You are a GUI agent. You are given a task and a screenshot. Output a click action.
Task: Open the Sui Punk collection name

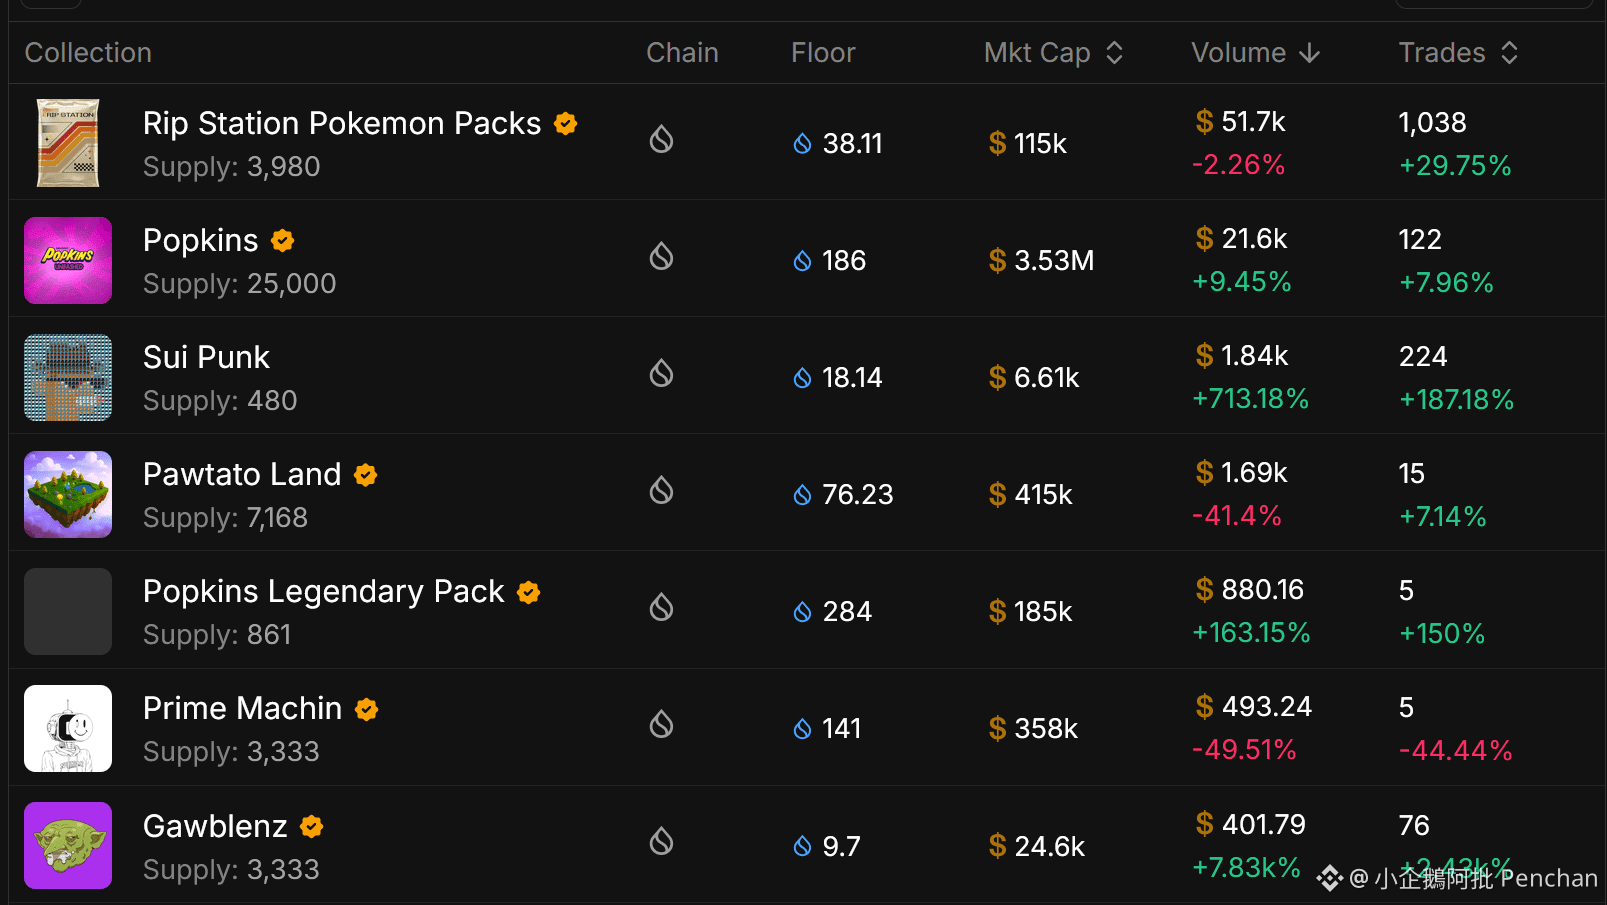click(206, 357)
